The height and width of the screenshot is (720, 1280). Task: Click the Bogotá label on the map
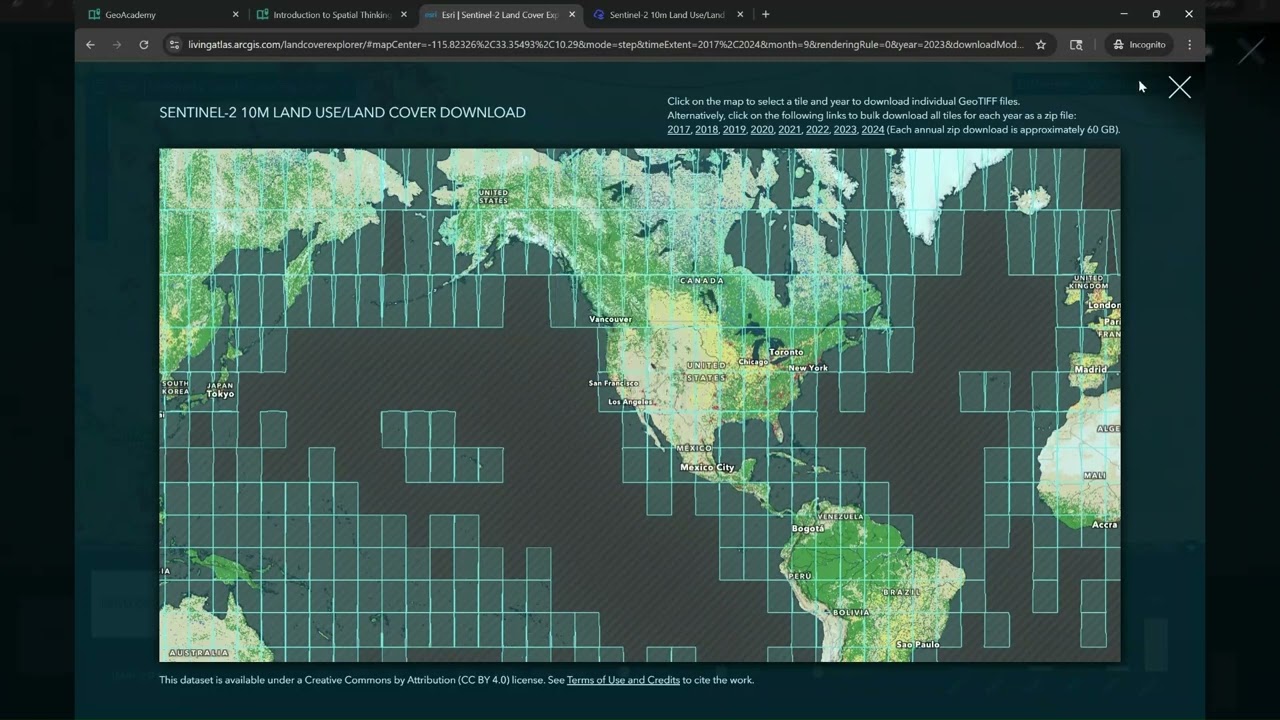(808, 528)
